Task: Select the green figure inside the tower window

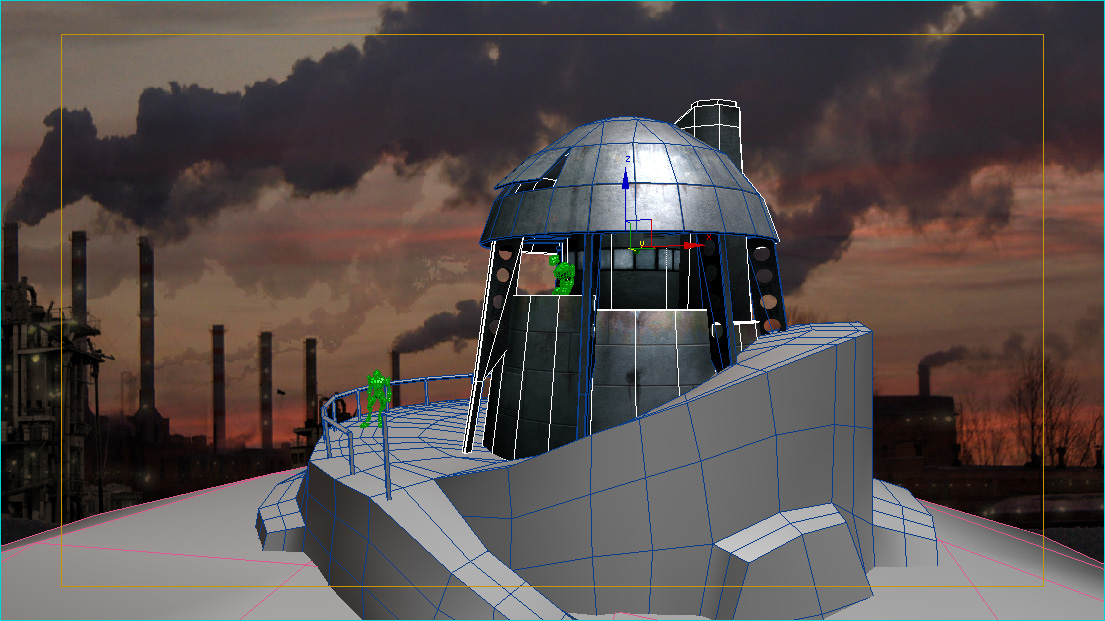Action: tap(564, 275)
